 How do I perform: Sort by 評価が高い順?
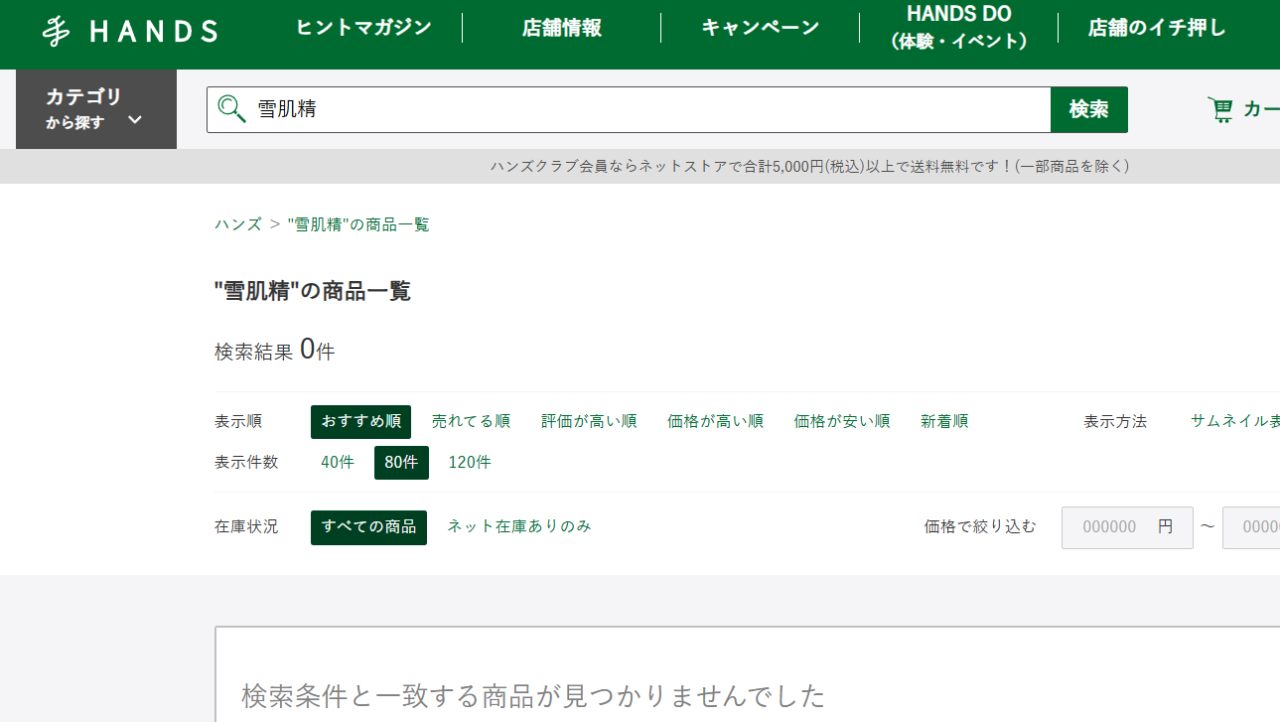coord(589,422)
